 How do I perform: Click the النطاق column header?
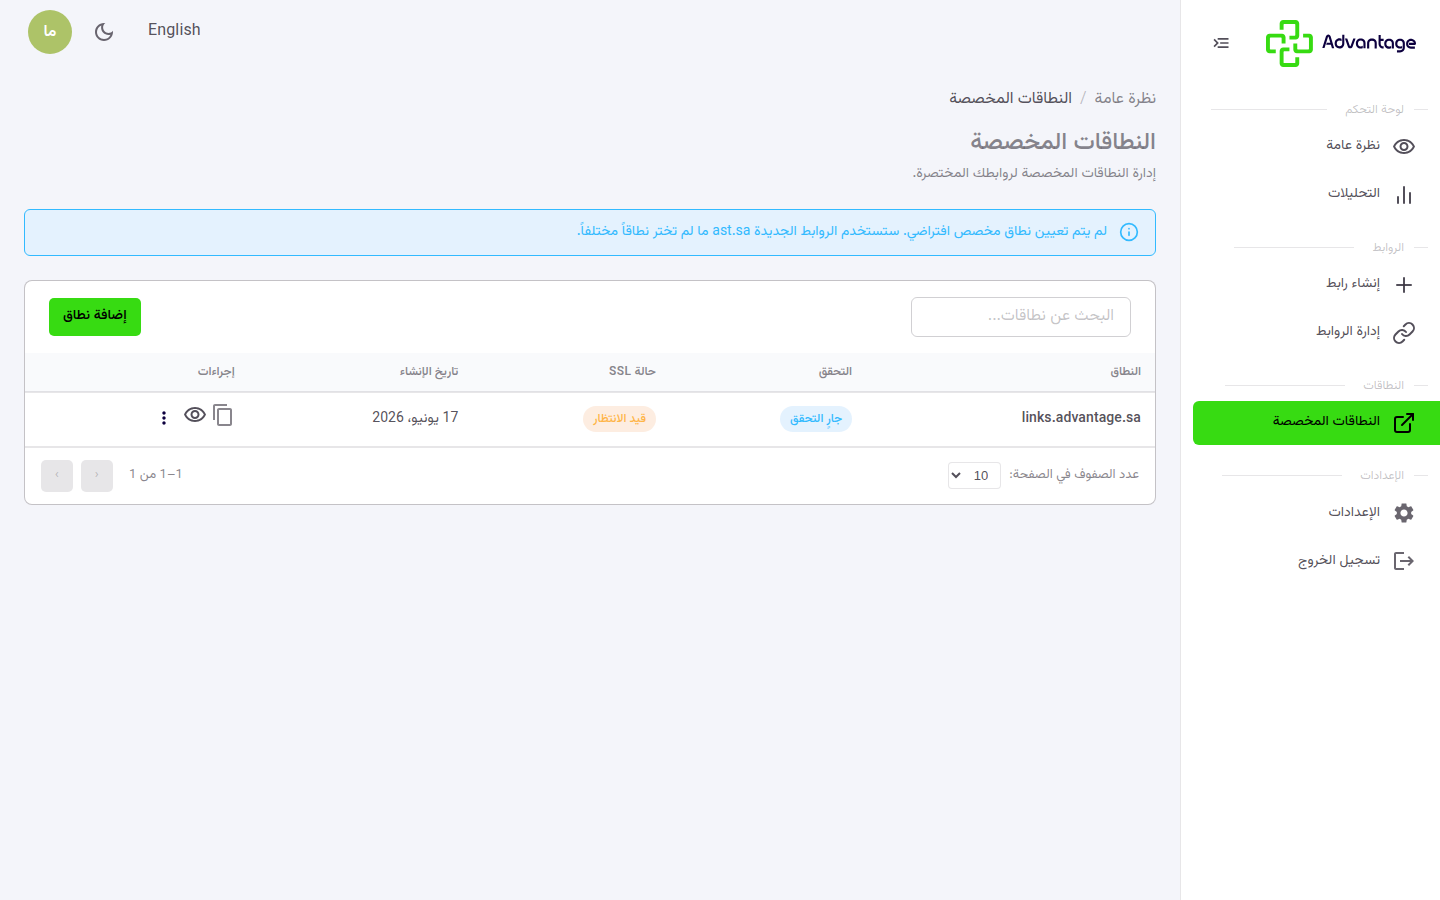click(x=1125, y=372)
